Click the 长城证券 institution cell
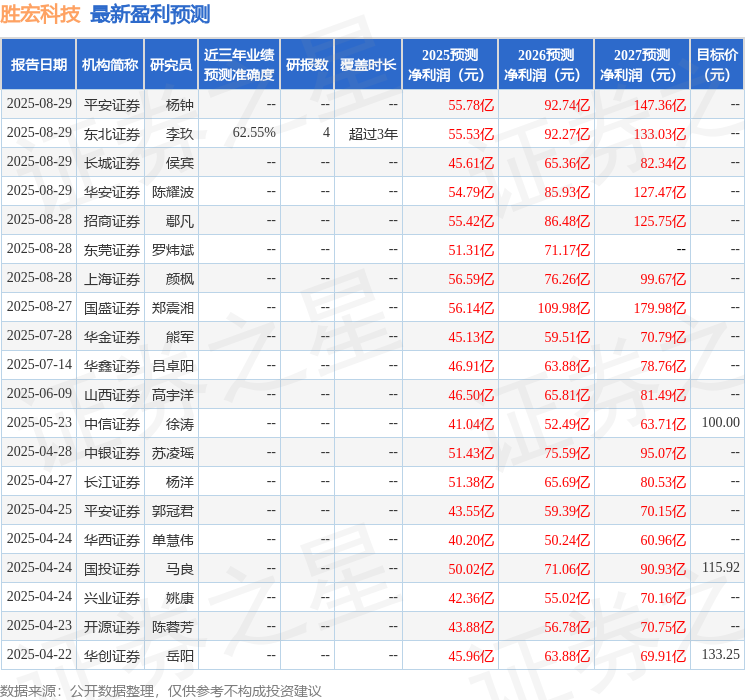The image size is (745, 700). pyautogui.click(x=112, y=163)
